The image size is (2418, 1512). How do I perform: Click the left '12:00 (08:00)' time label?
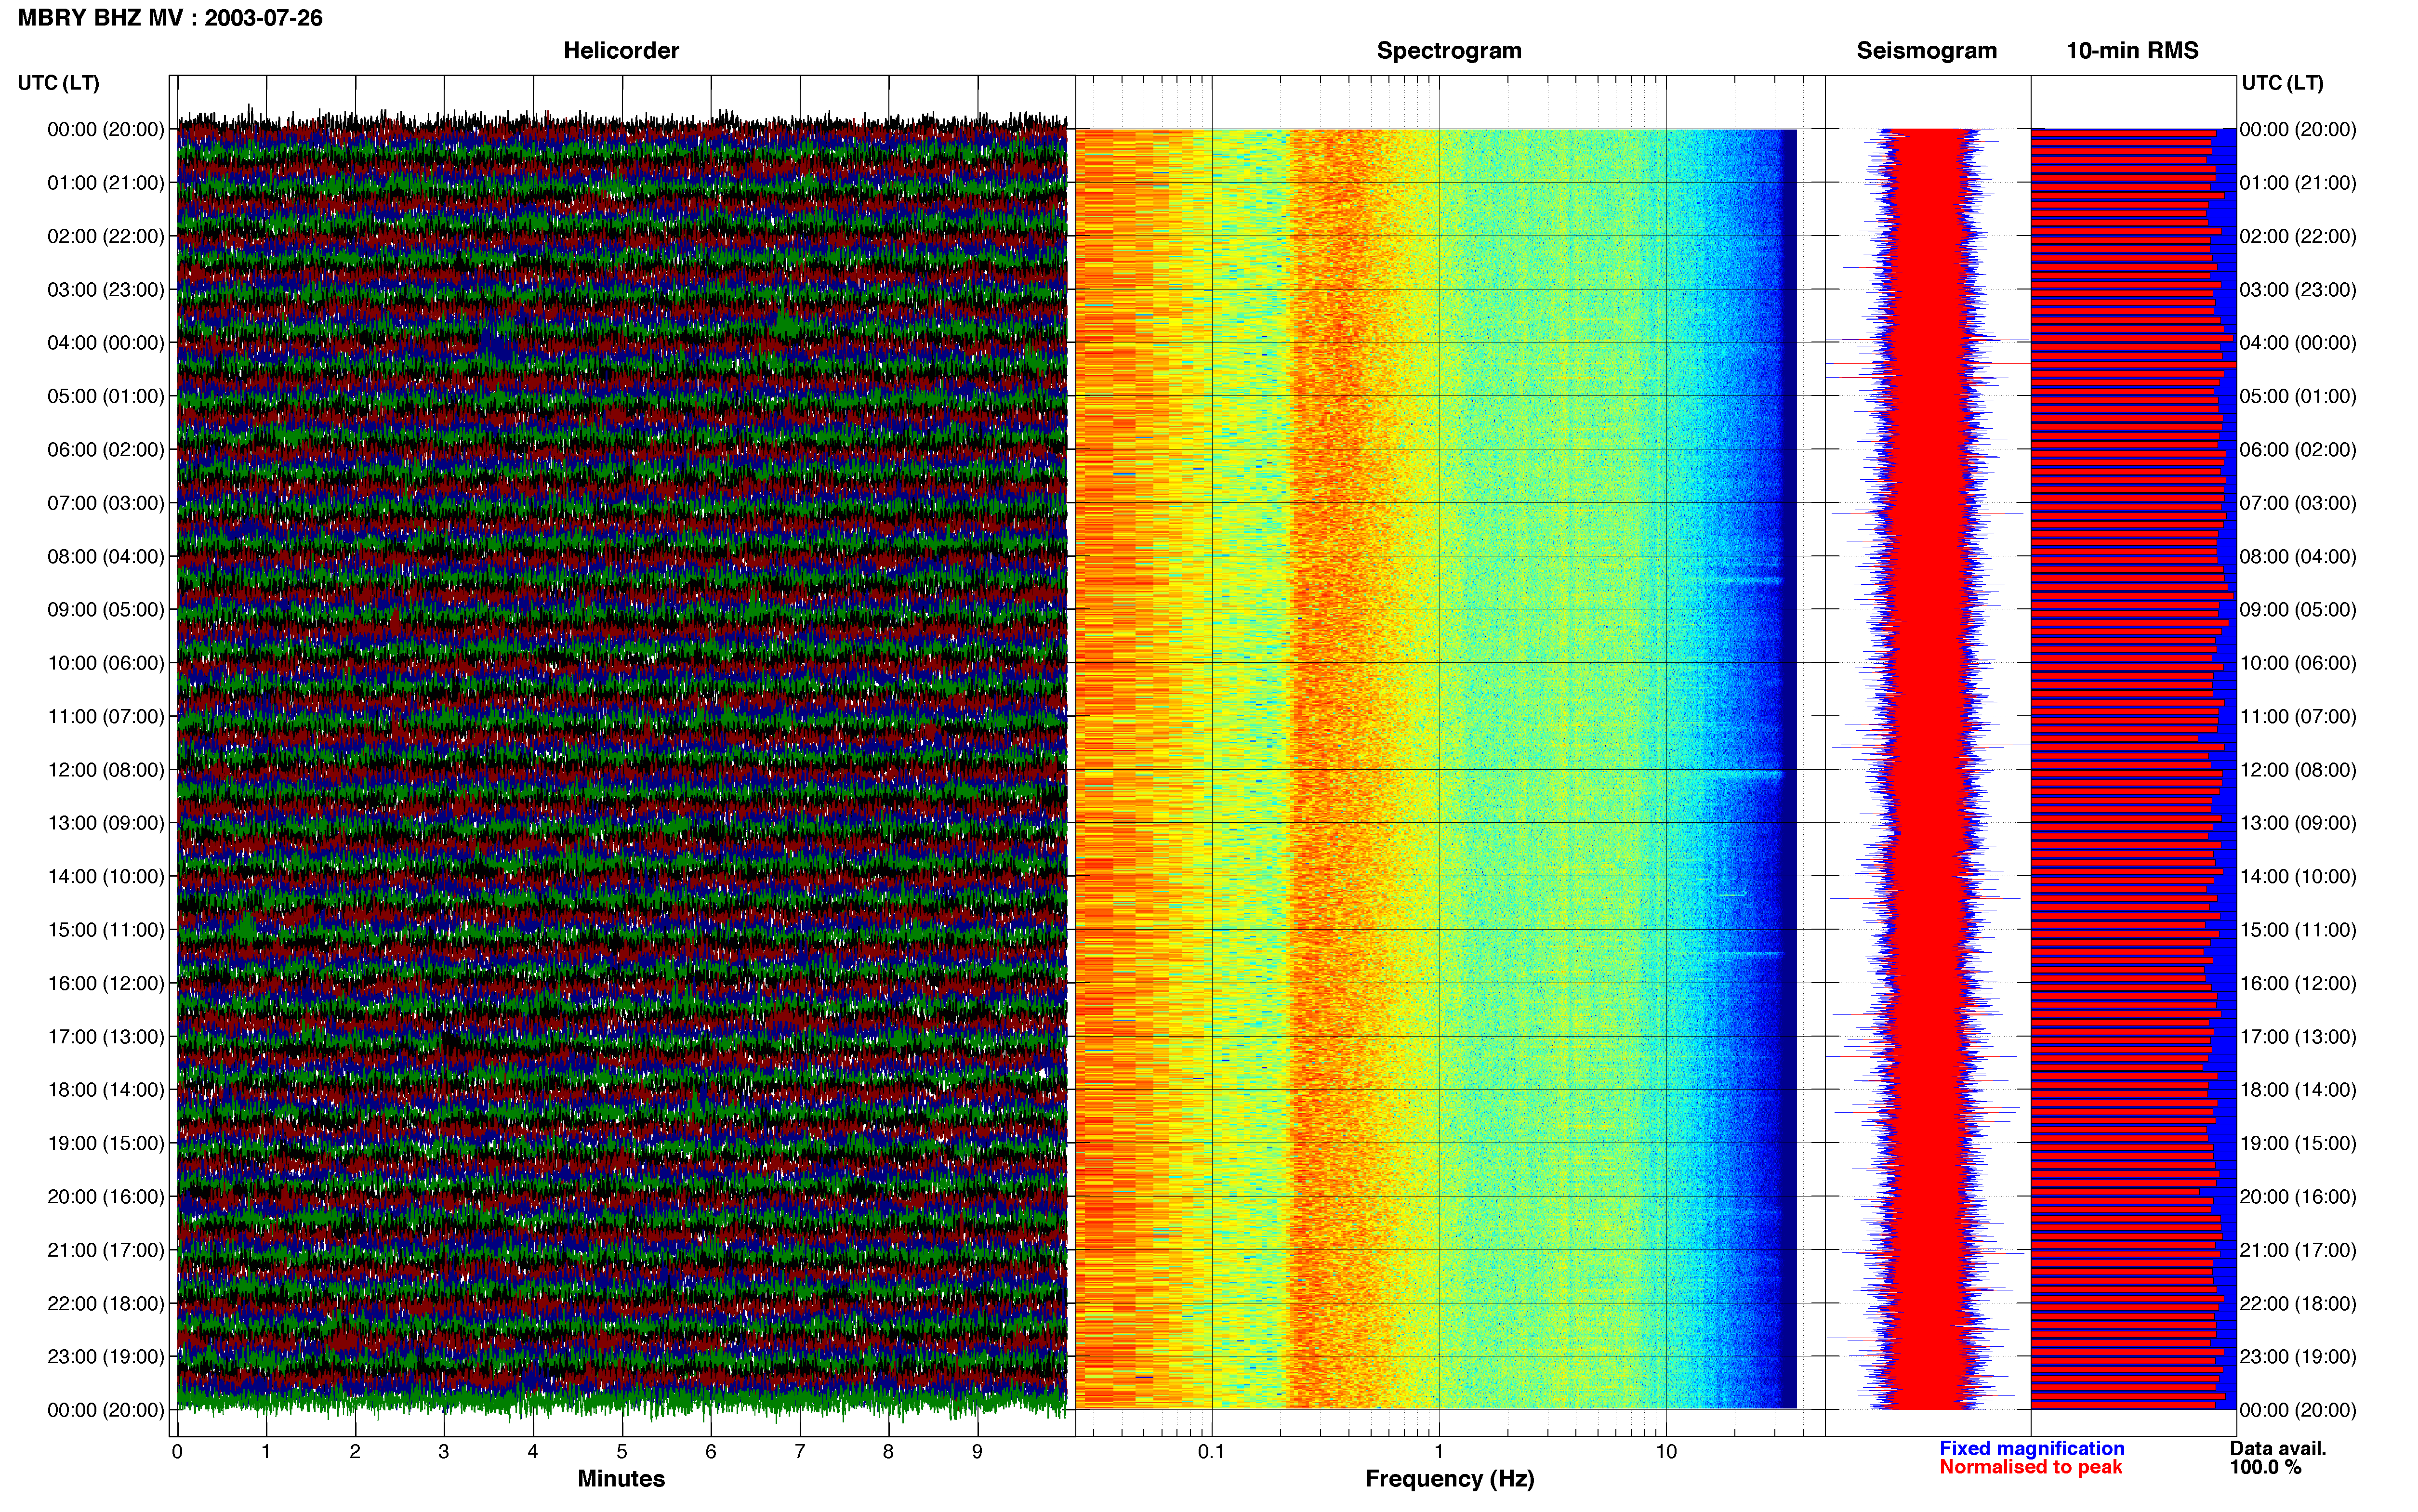[x=106, y=770]
